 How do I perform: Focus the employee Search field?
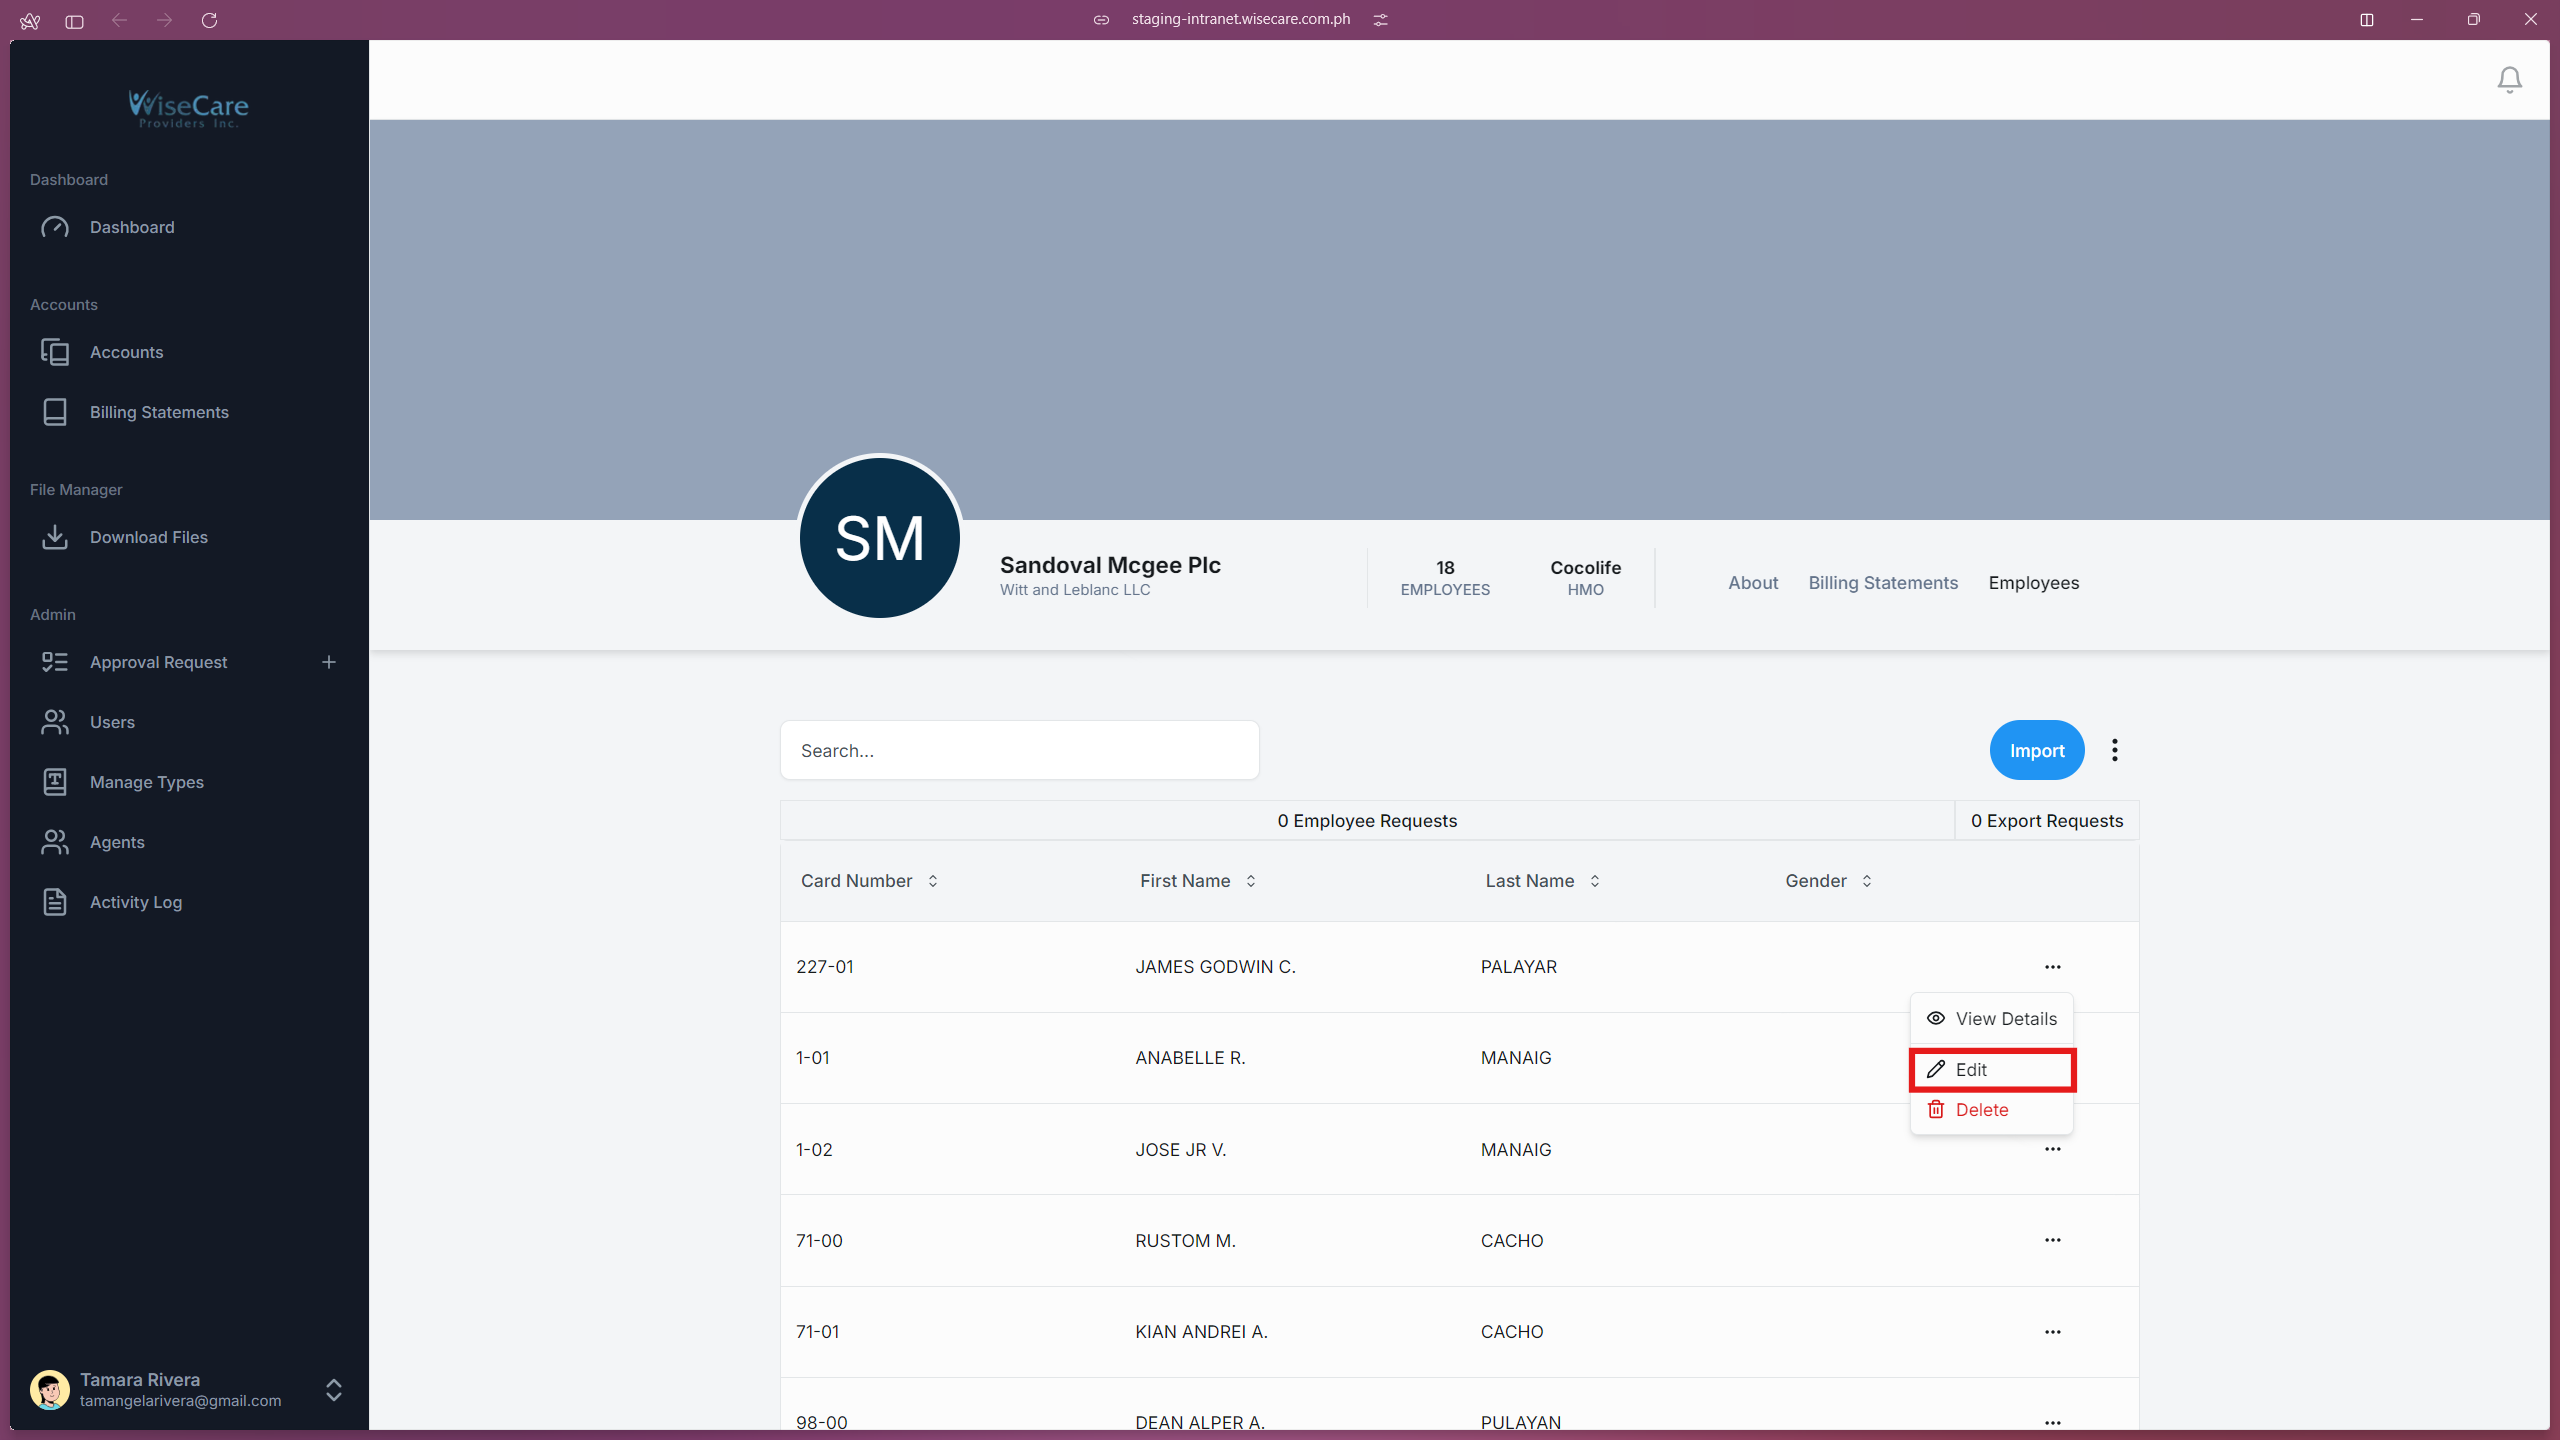tap(1018, 750)
